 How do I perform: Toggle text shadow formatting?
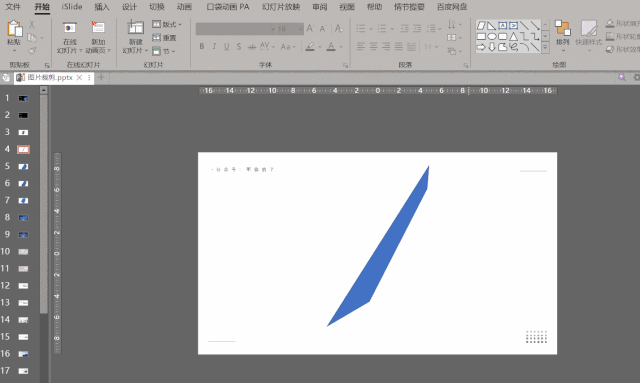[x=239, y=47]
